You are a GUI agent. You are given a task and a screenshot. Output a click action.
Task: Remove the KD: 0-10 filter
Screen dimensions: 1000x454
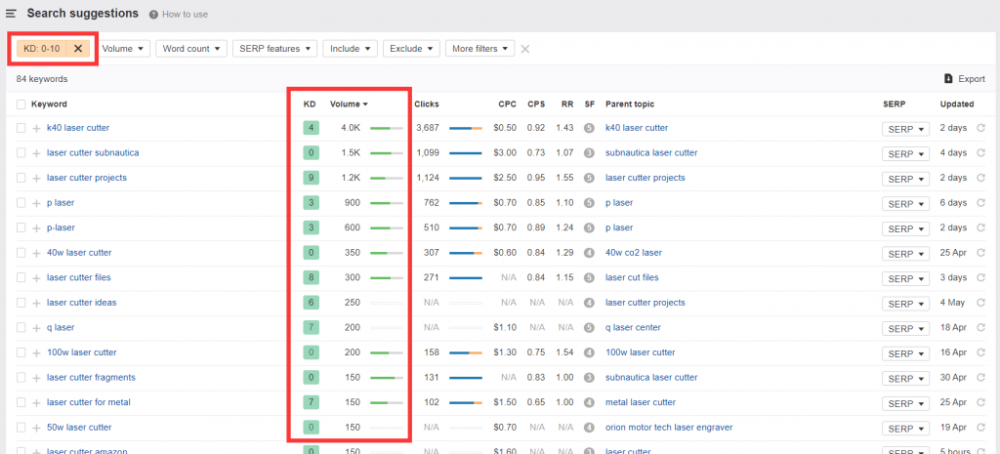(78, 48)
